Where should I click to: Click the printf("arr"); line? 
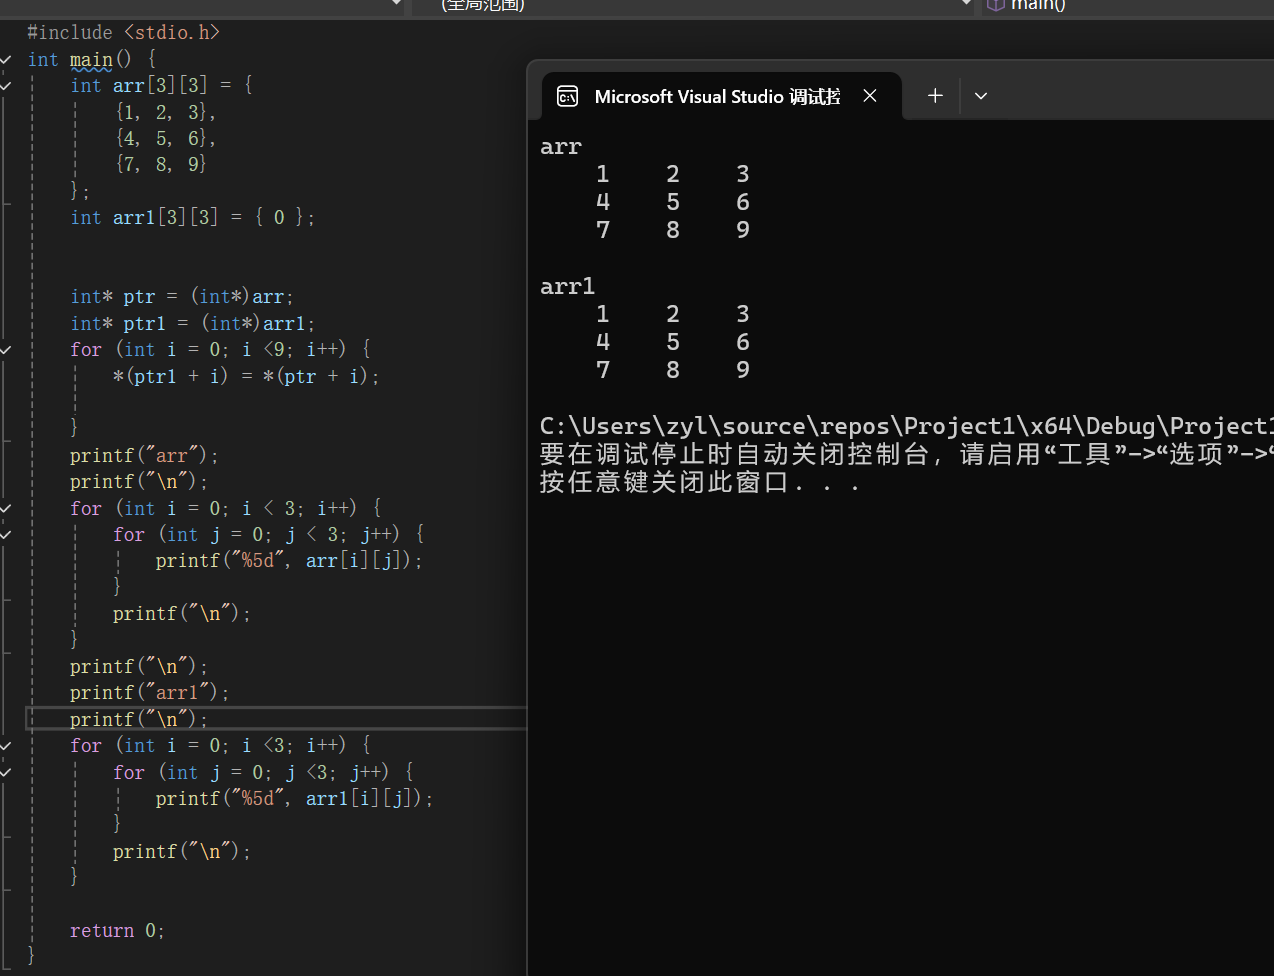pyautogui.click(x=144, y=456)
